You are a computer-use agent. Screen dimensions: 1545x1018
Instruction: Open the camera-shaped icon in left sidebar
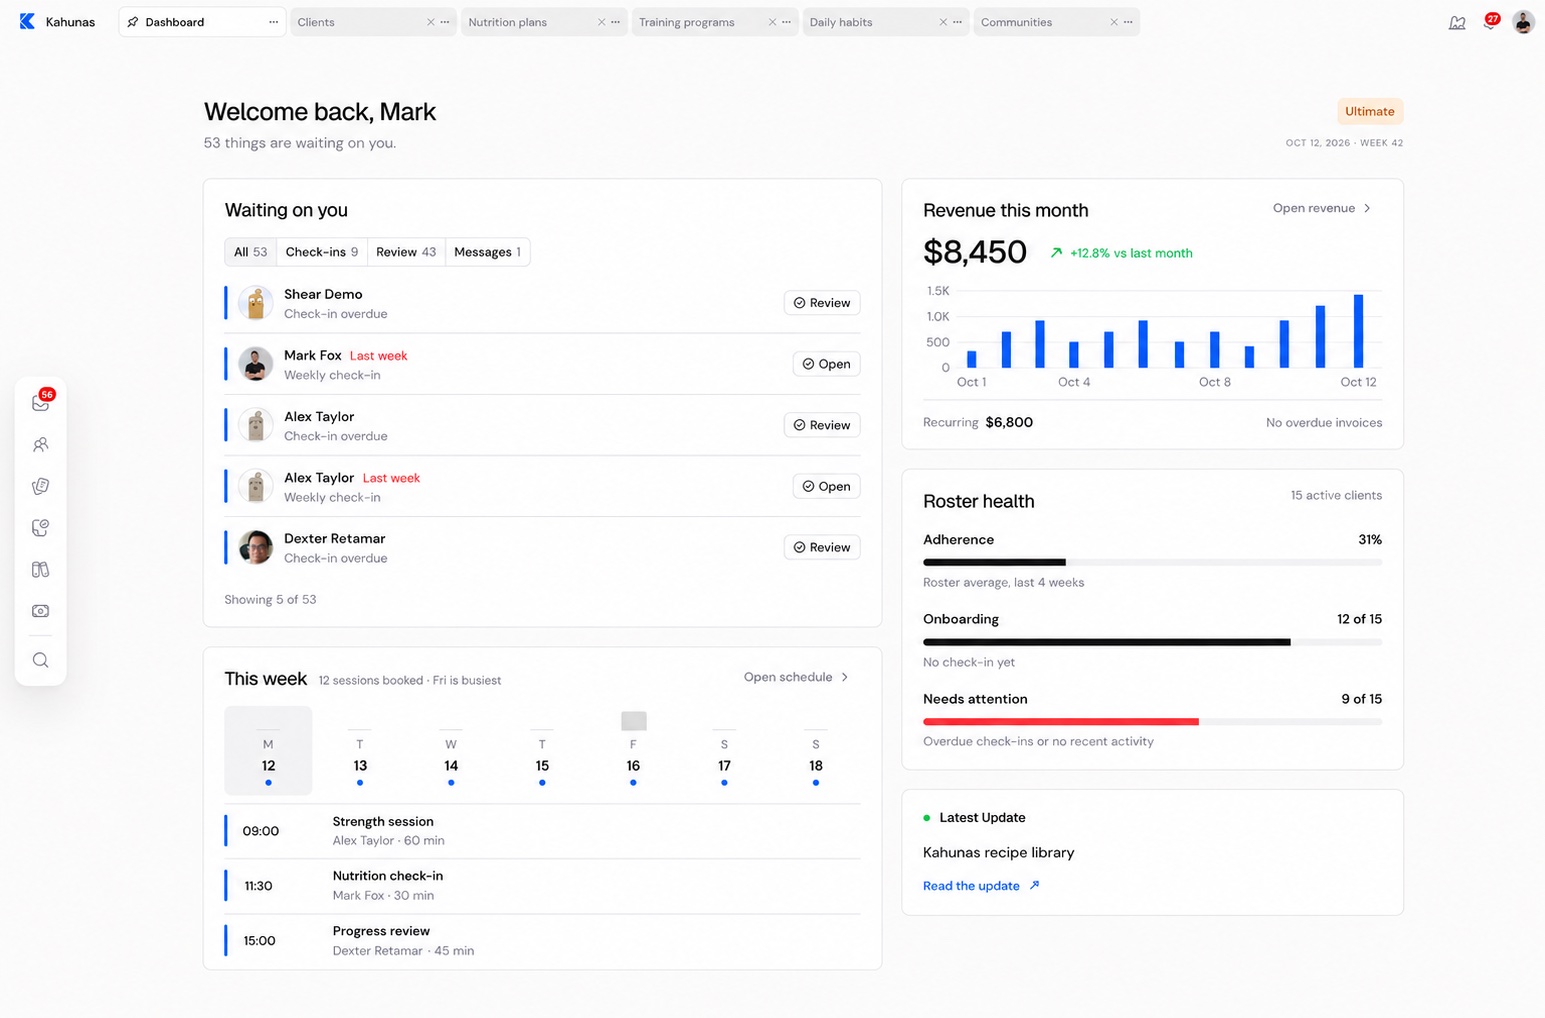(41, 611)
